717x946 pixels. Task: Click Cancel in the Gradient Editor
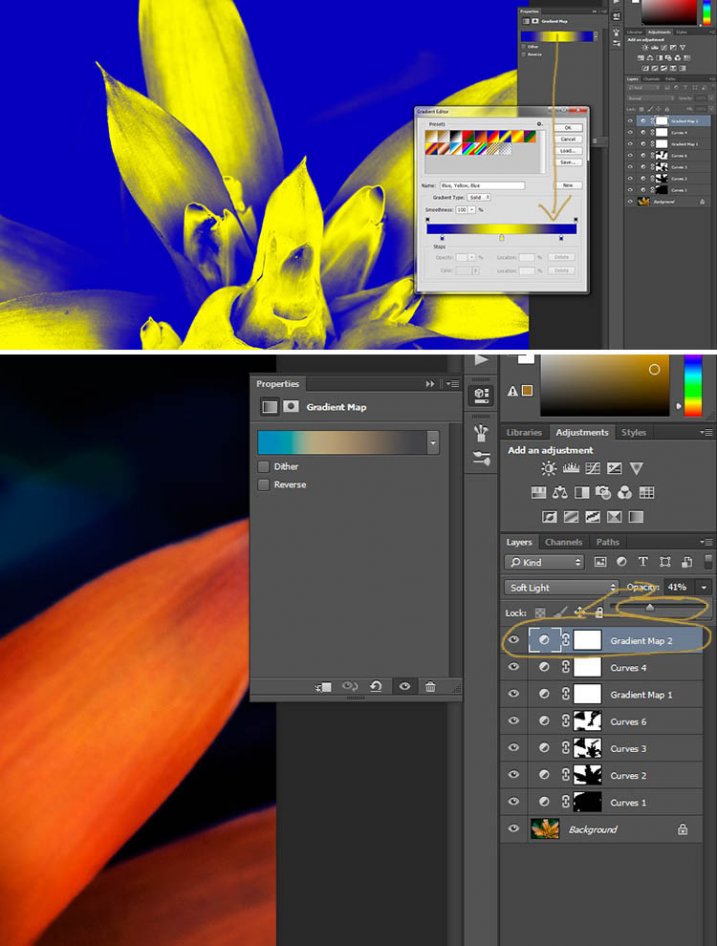pyautogui.click(x=568, y=139)
